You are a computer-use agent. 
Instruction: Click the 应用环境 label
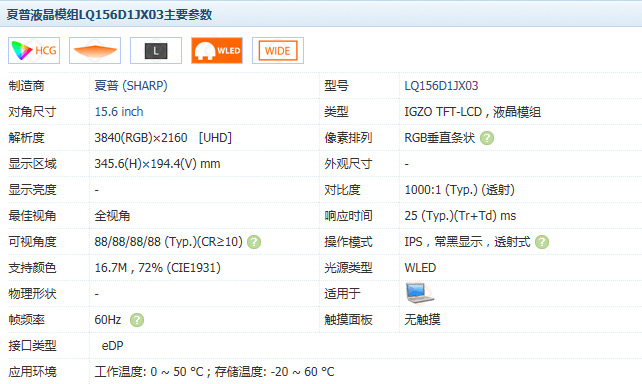[32, 372]
